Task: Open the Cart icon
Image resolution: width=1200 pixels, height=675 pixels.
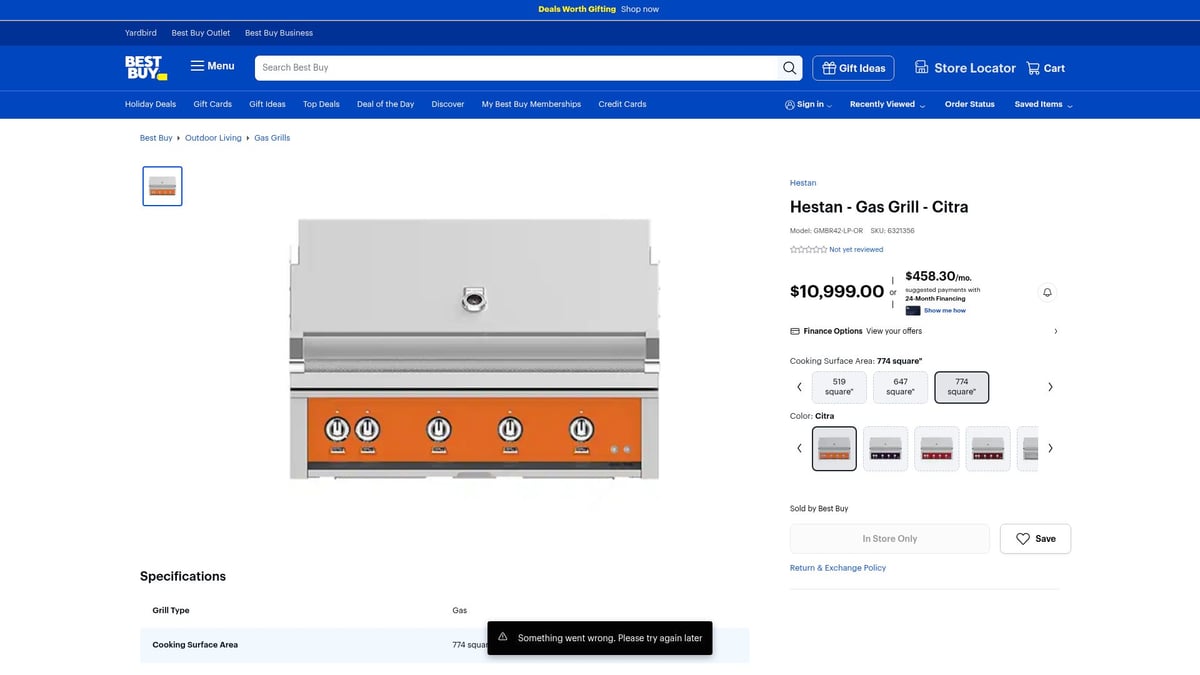Action: 1034,68
